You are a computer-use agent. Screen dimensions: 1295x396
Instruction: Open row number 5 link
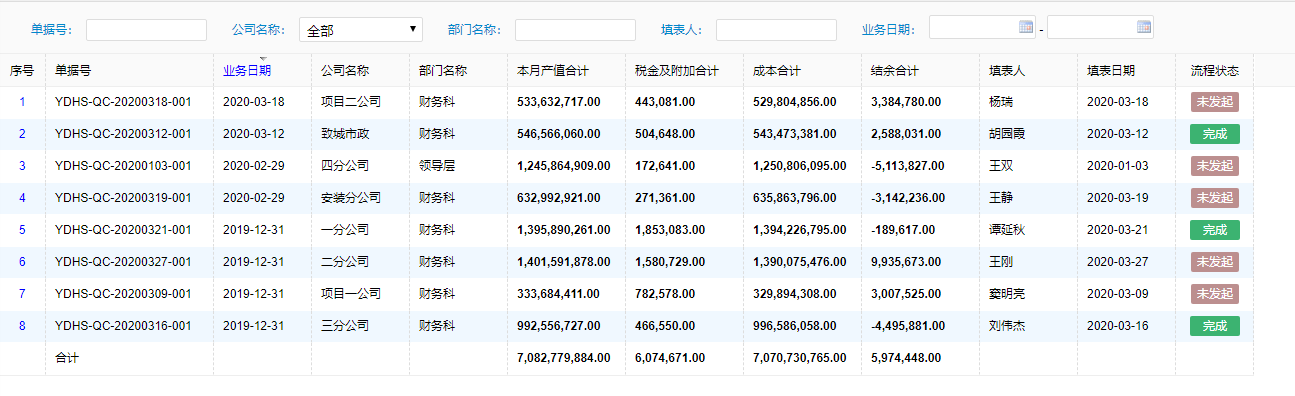tap(23, 230)
